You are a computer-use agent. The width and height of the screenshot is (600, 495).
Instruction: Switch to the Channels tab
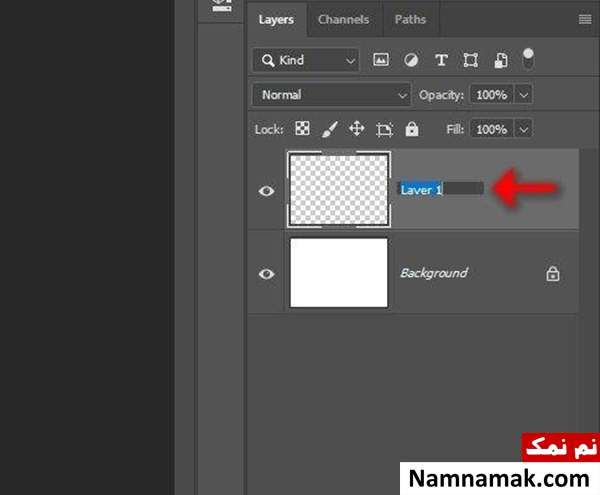344,20
